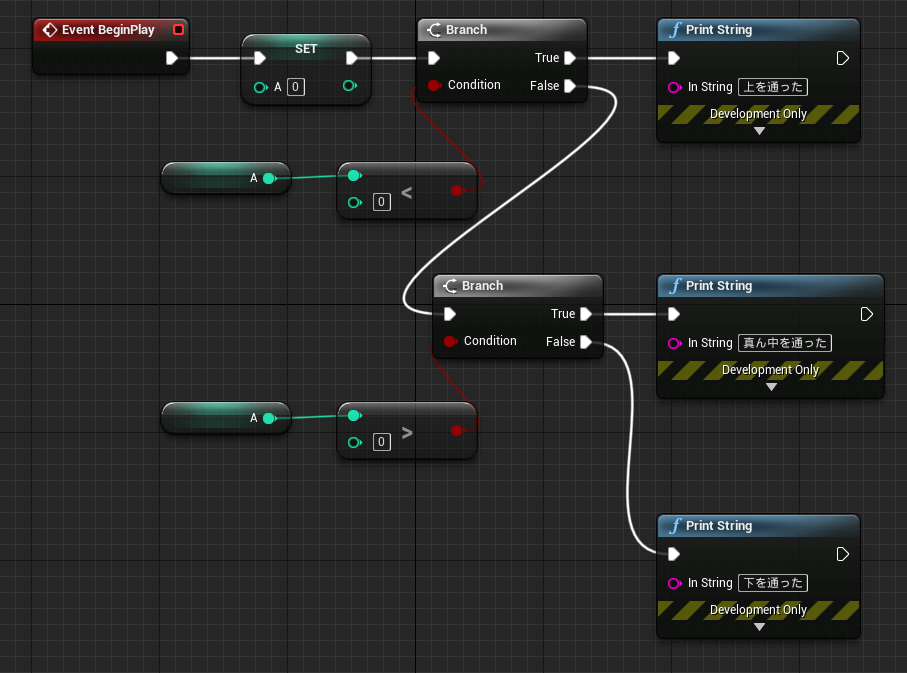Select the greater-than comparison operator symbol
Viewport: 907px width, 673px height.
click(x=407, y=433)
